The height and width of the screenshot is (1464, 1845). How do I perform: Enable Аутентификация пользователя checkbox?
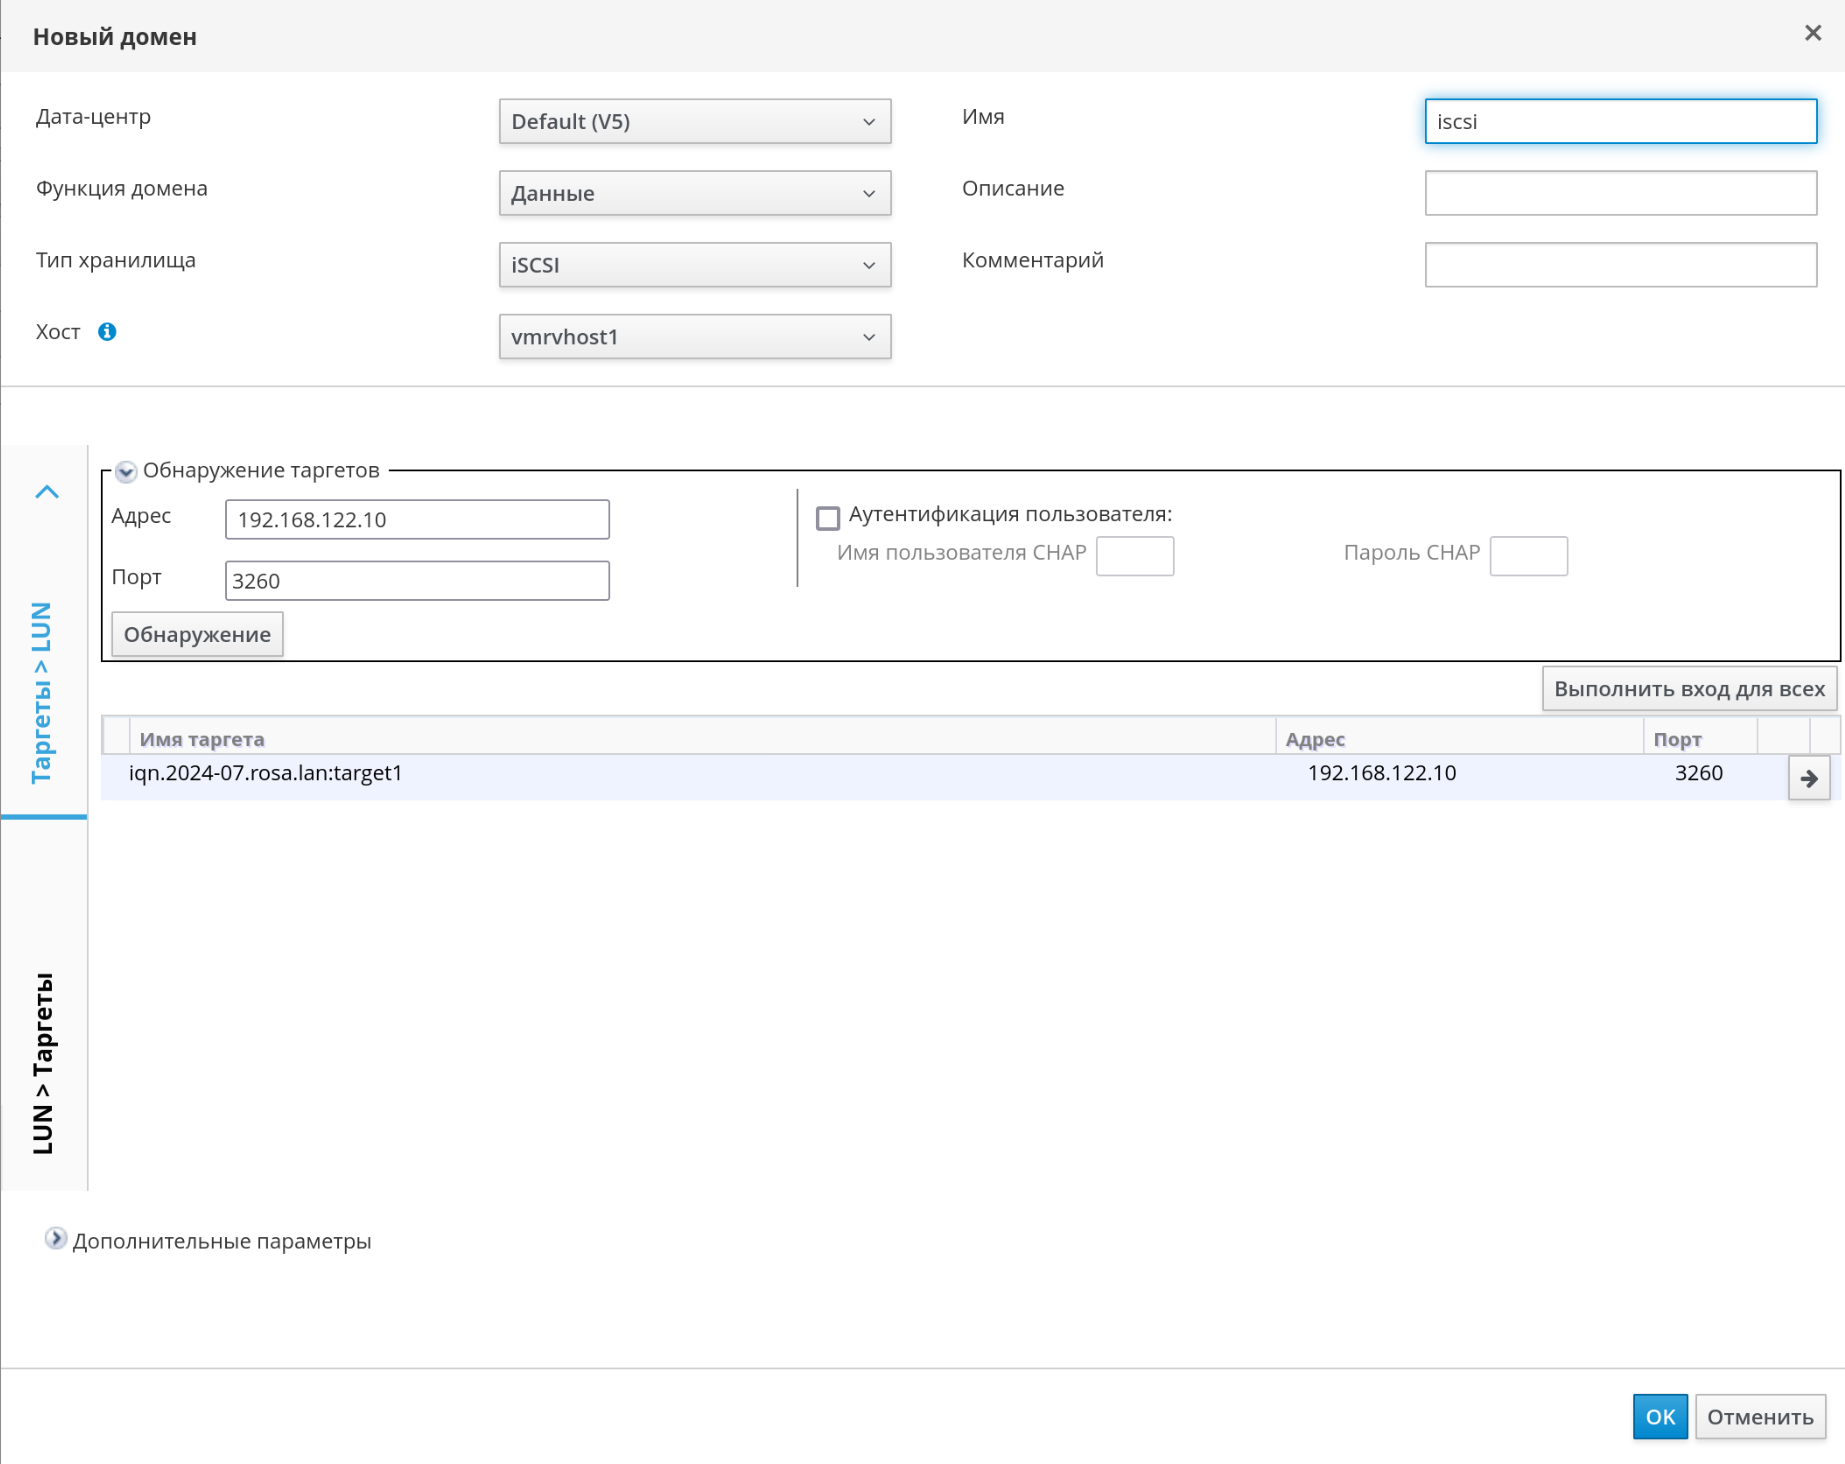(x=827, y=517)
